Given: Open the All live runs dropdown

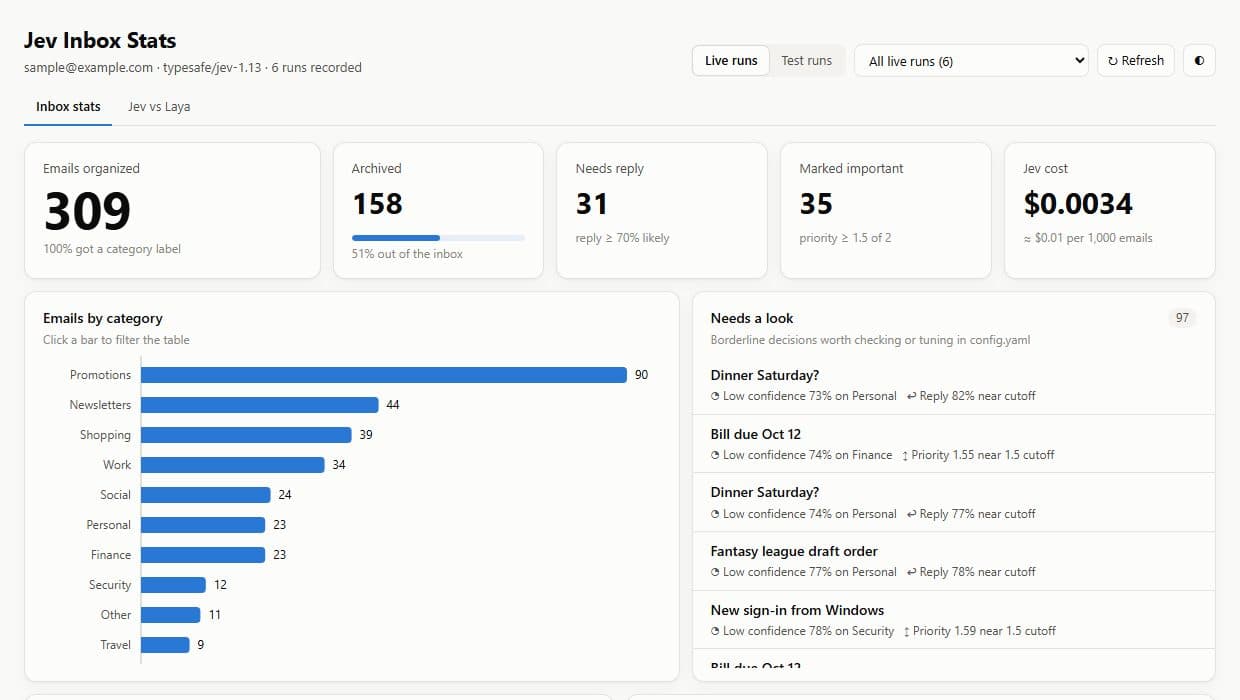Looking at the screenshot, I should tap(971, 60).
